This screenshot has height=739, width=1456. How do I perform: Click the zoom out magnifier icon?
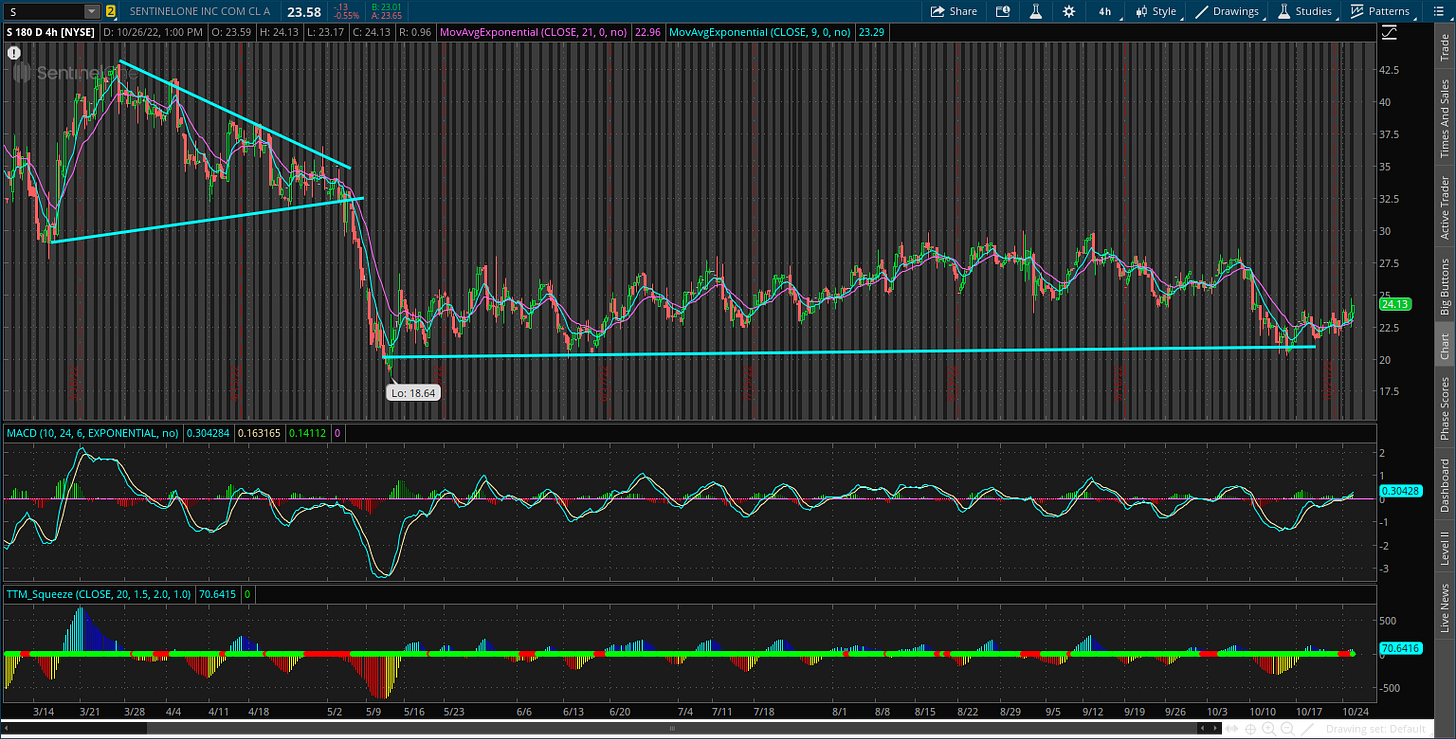coord(1287,729)
